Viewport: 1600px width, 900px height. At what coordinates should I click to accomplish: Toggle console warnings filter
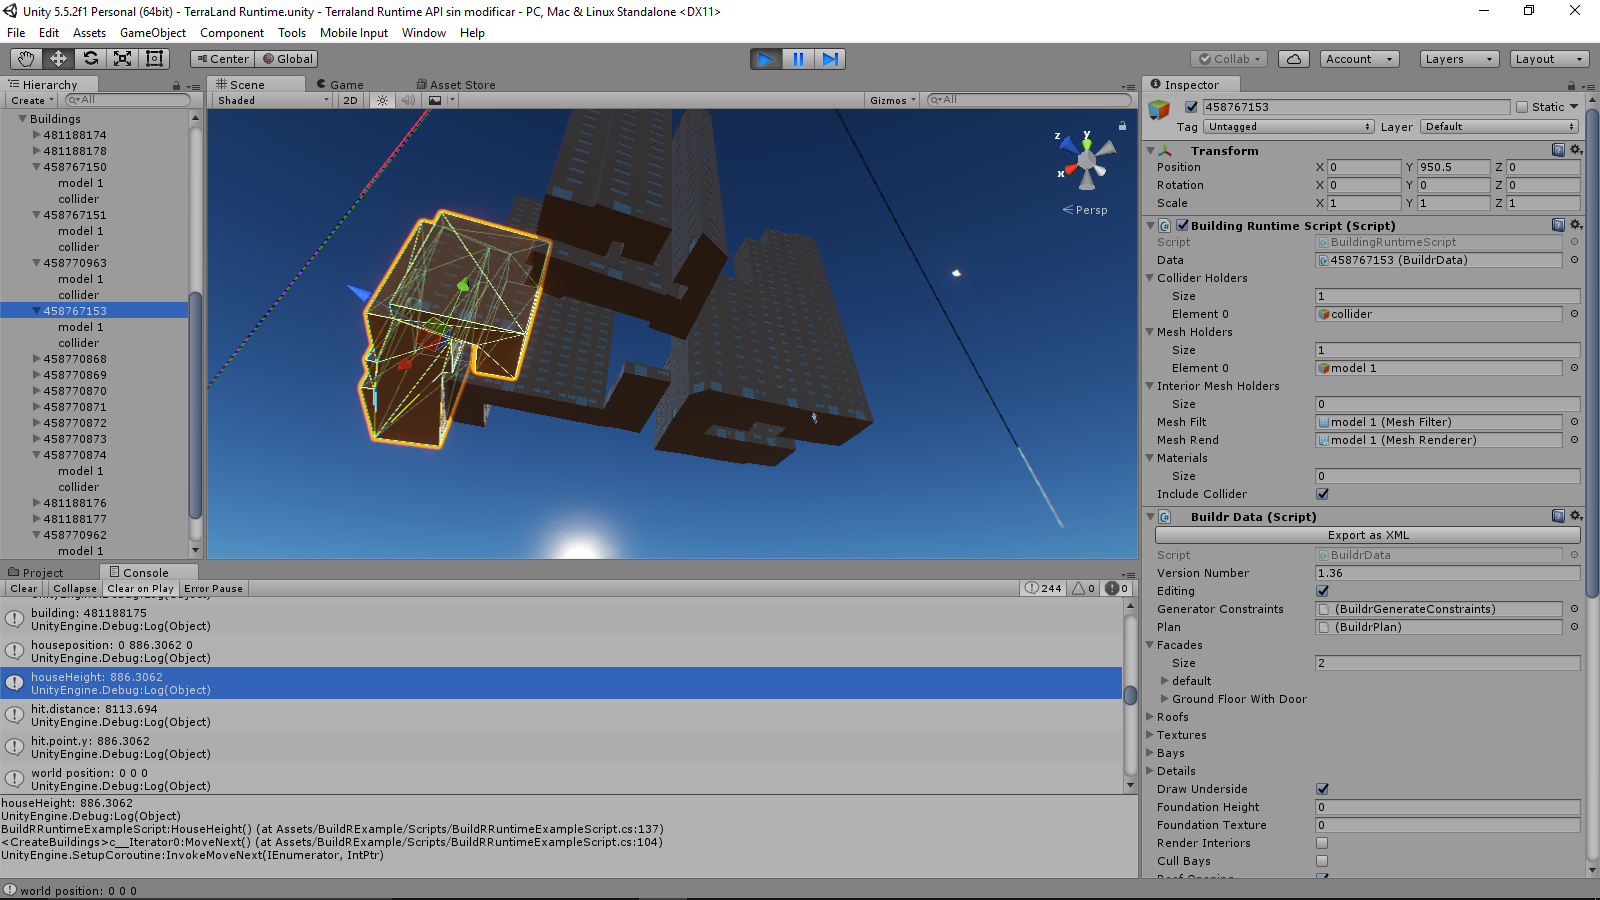point(1084,588)
